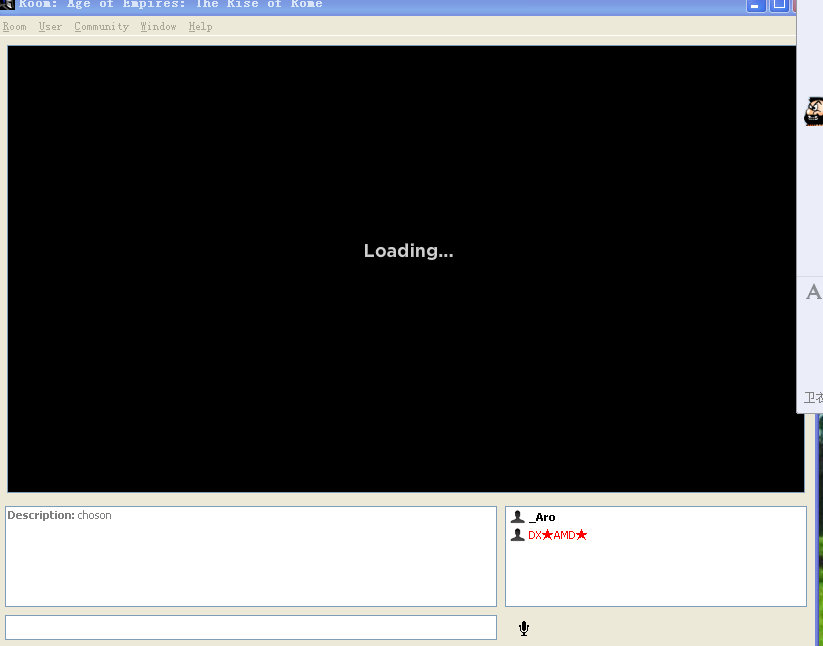
Task: Click the Loading... game display area
Action: 406,268
